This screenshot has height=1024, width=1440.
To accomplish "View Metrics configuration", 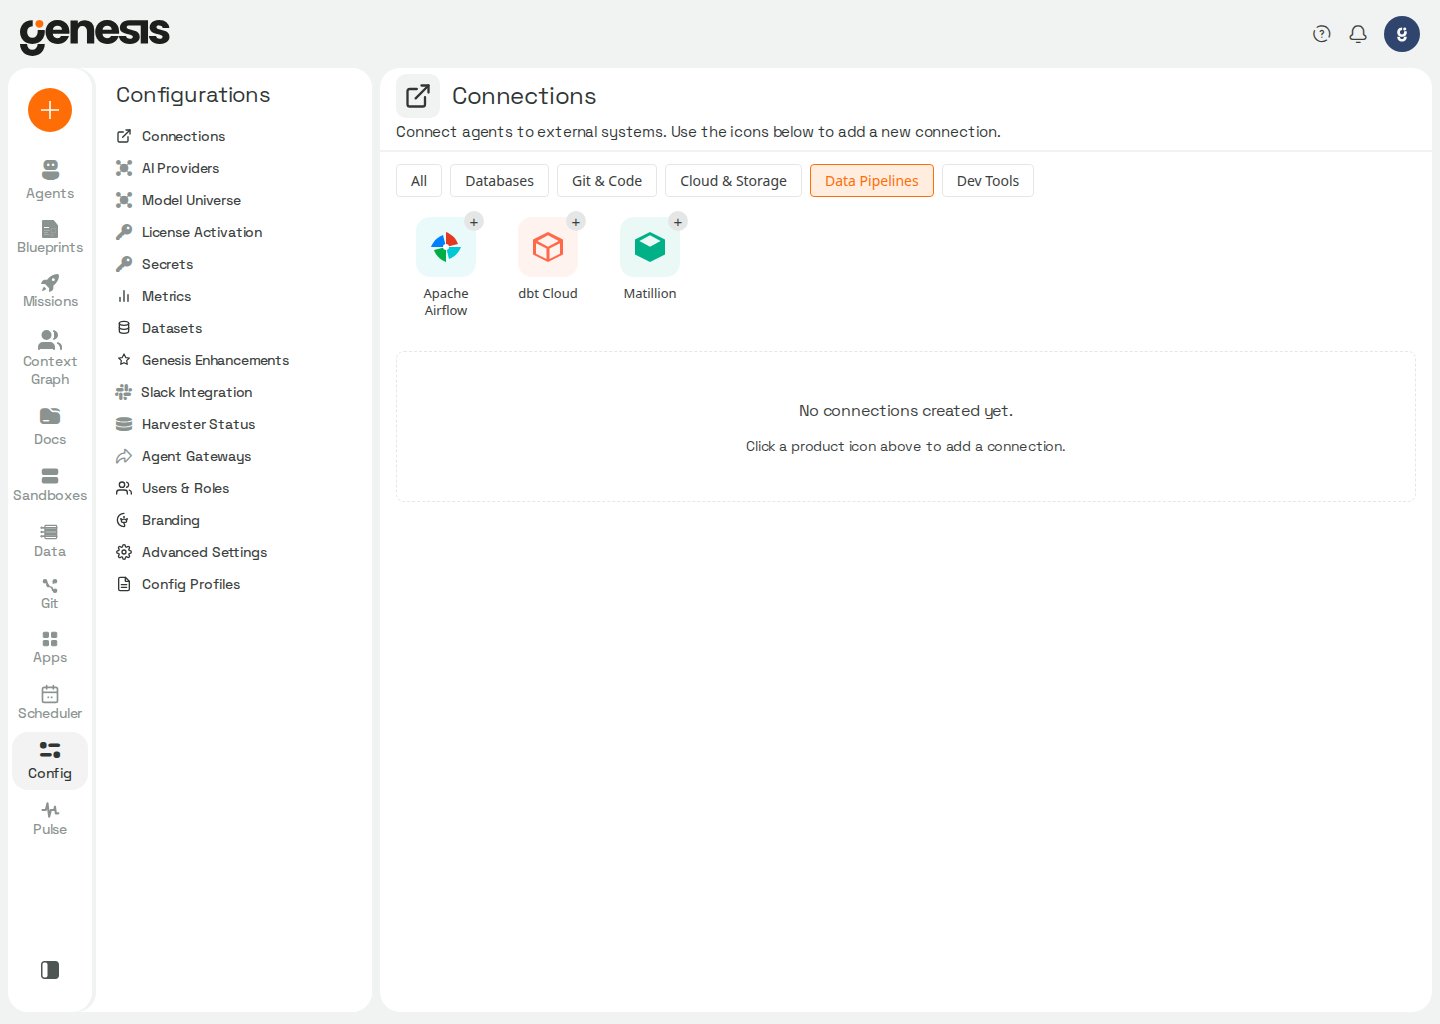I will 154,296.
